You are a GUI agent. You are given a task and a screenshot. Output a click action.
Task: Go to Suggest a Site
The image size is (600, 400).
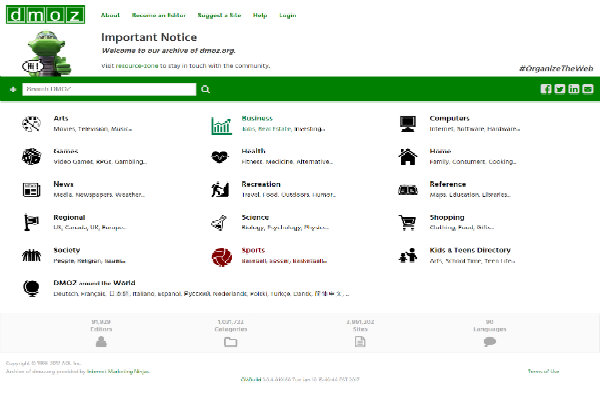click(219, 15)
